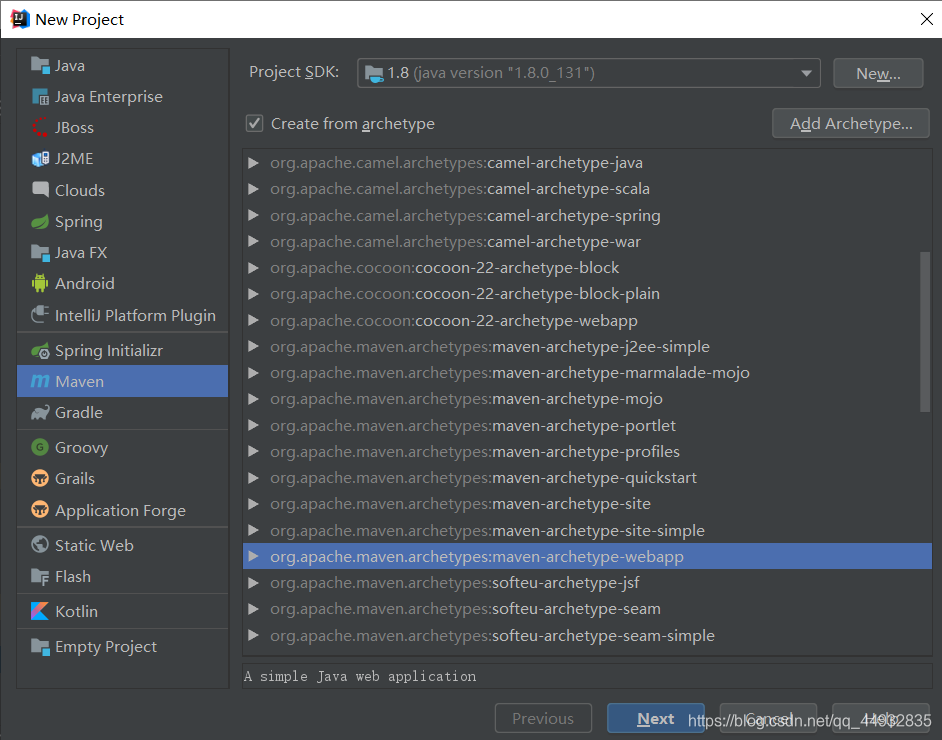Click the Cancel button

pos(768,718)
